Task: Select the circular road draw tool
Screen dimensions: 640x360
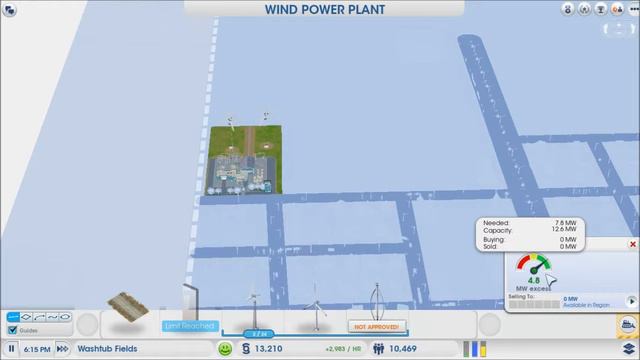Action: [x=65, y=317]
